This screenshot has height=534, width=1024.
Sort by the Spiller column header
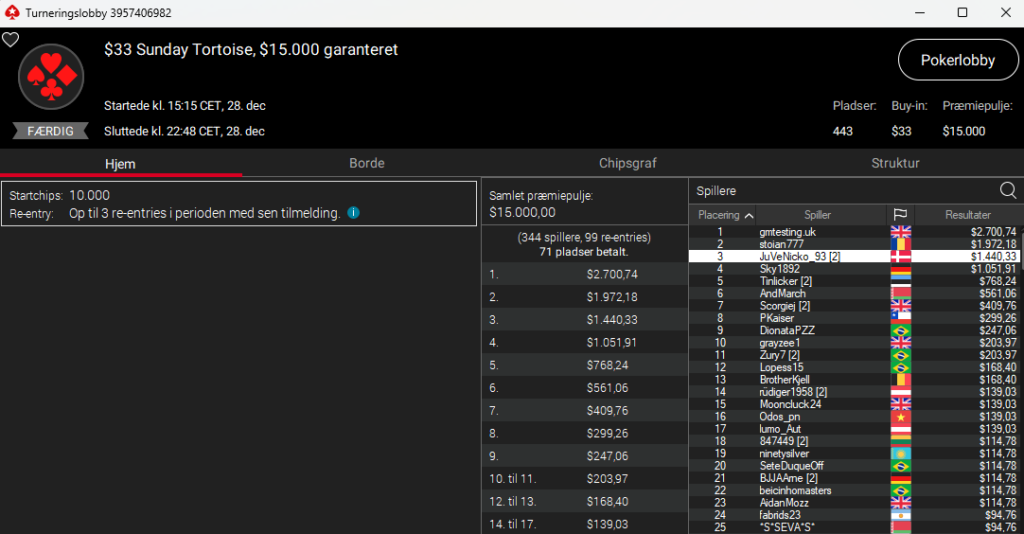point(817,215)
